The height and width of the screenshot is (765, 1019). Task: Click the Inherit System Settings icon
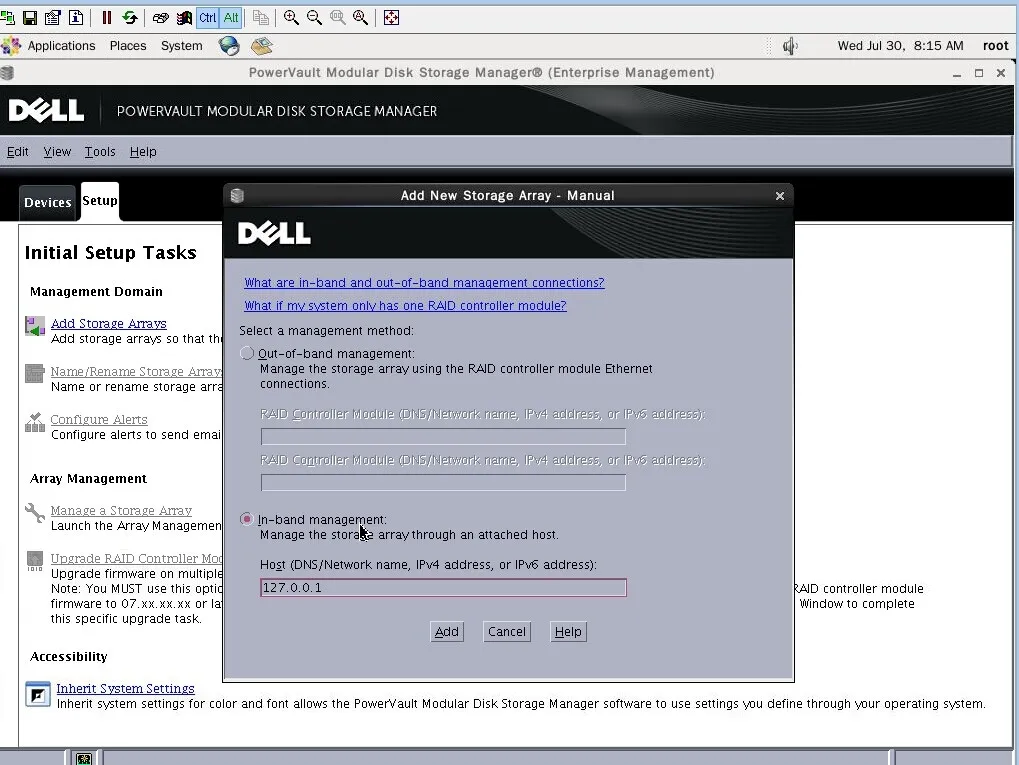click(x=38, y=694)
